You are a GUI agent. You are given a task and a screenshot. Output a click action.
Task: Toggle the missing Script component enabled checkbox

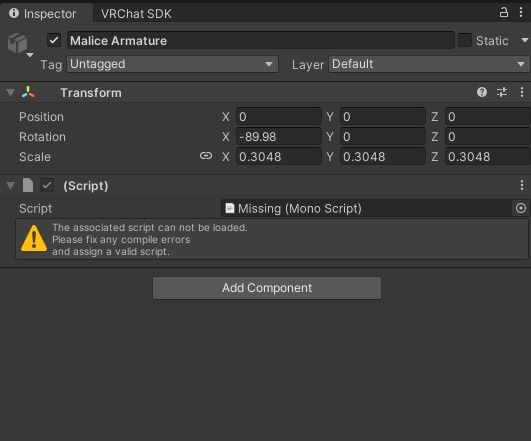coord(47,185)
